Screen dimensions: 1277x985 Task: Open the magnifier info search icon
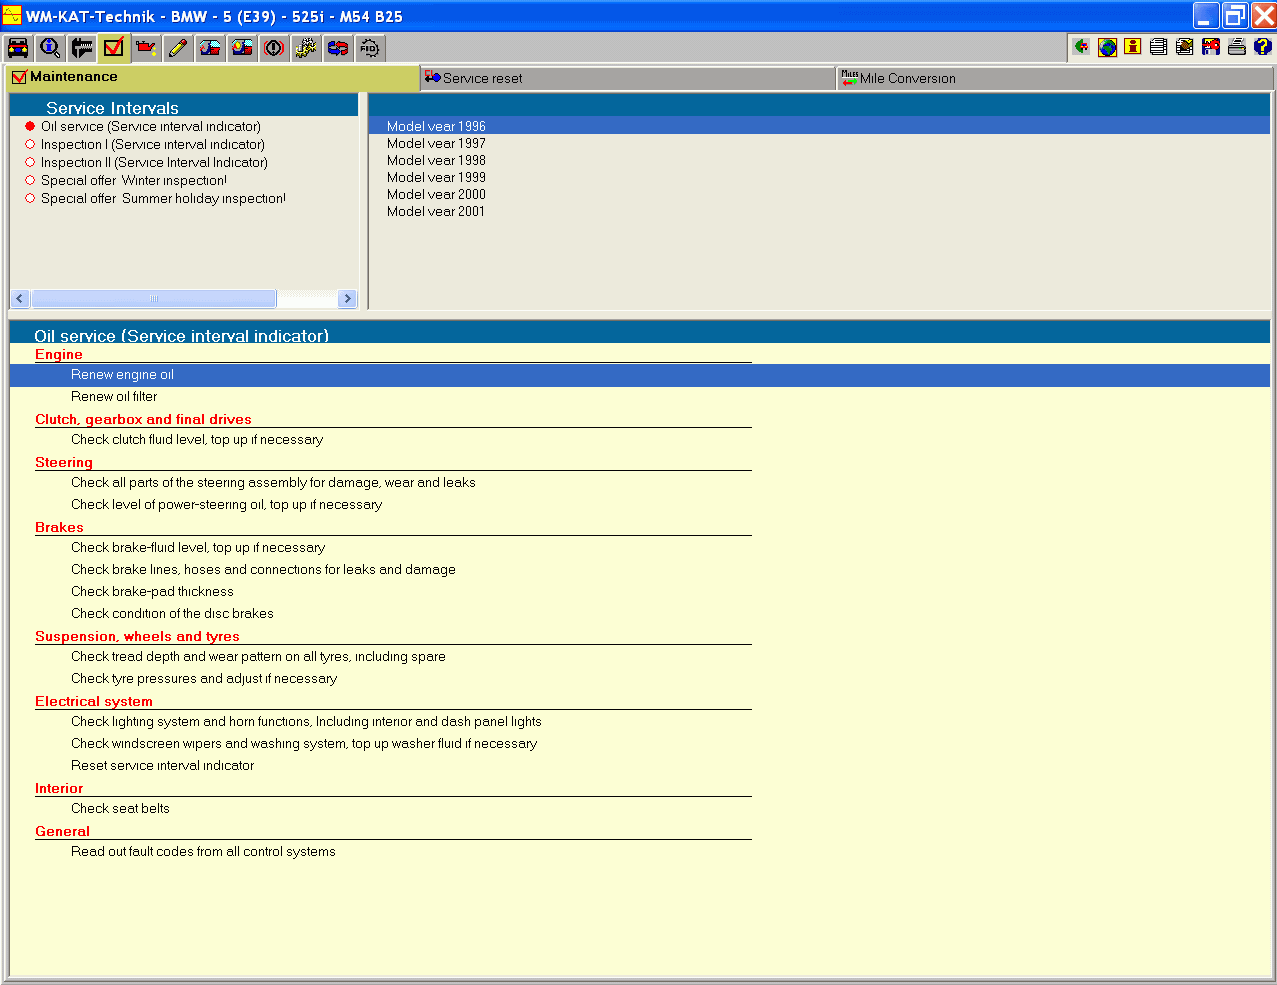pyautogui.click(x=50, y=48)
